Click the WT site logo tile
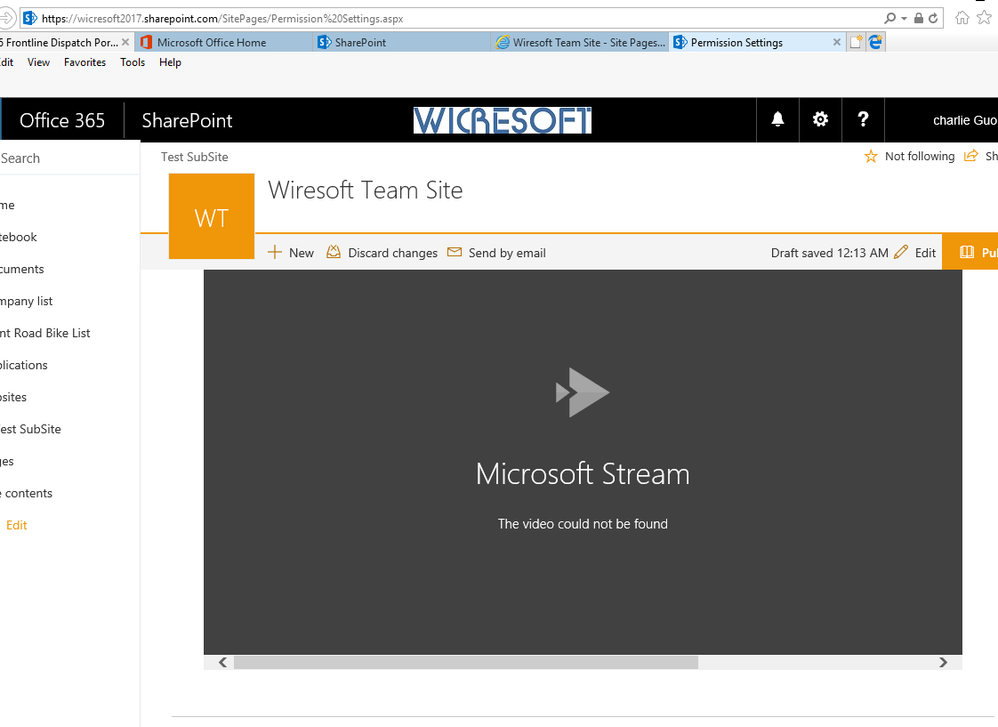This screenshot has height=727, width=998. tap(211, 216)
